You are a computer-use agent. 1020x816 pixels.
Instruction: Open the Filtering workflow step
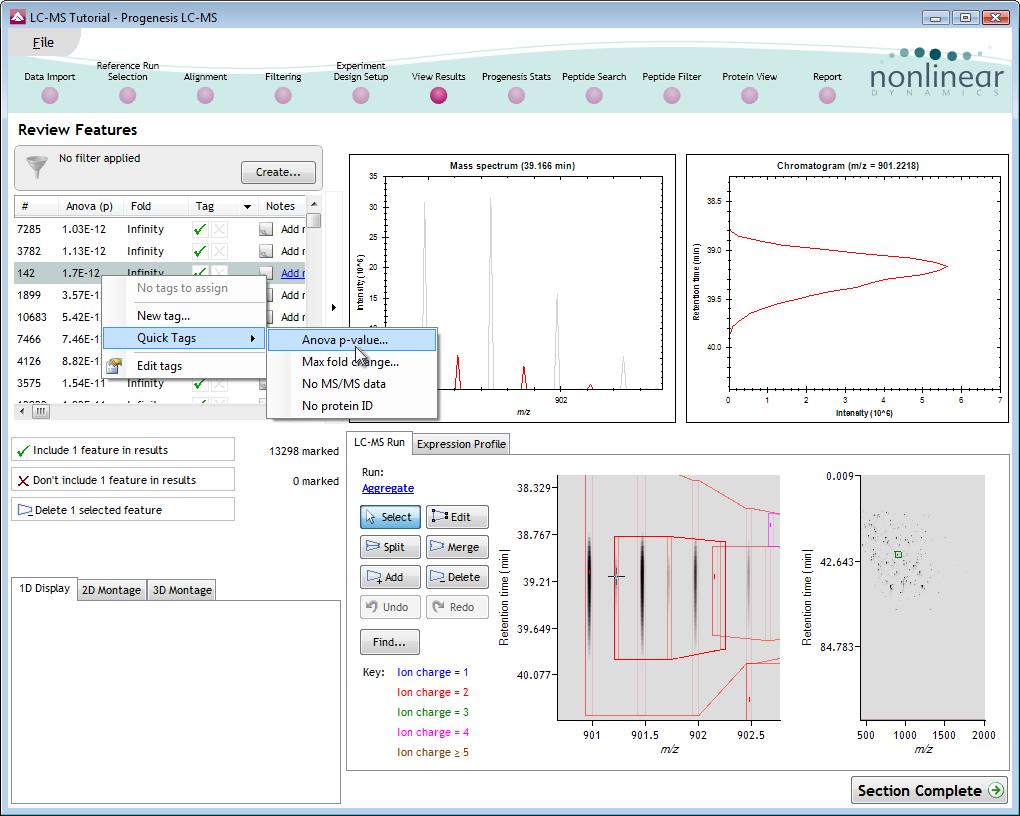283,95
